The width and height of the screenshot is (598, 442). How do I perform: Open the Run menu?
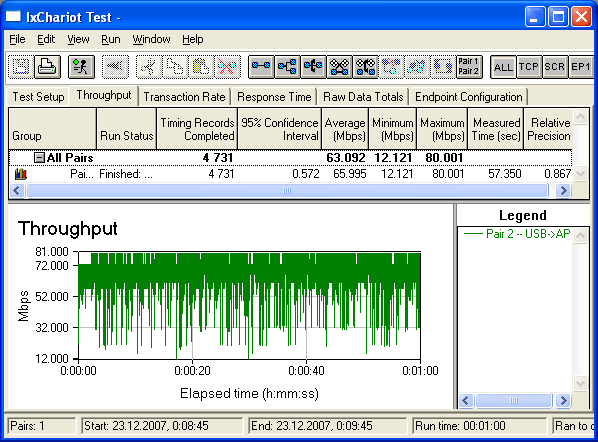pyautogui.click(x=111, y=39)
